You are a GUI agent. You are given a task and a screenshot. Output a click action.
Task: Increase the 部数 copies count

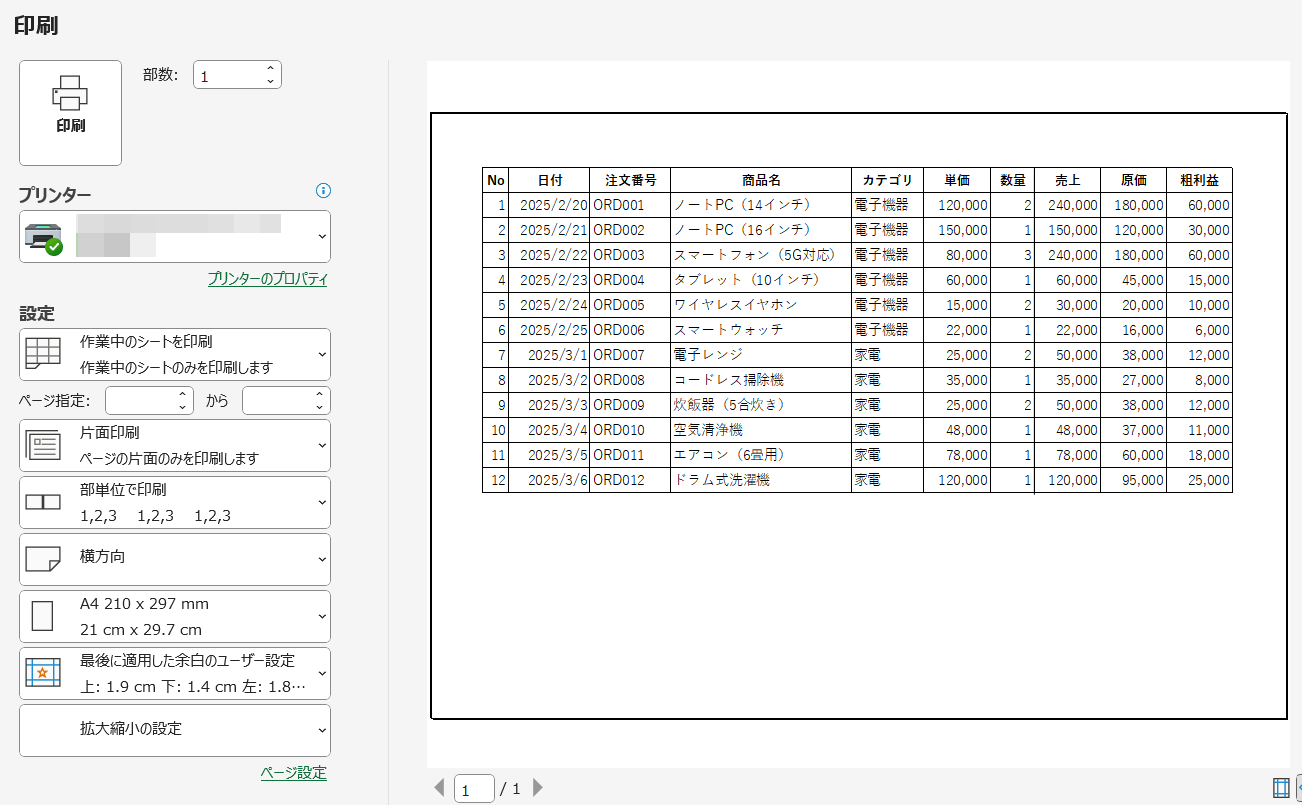click(x=270, y=69)
